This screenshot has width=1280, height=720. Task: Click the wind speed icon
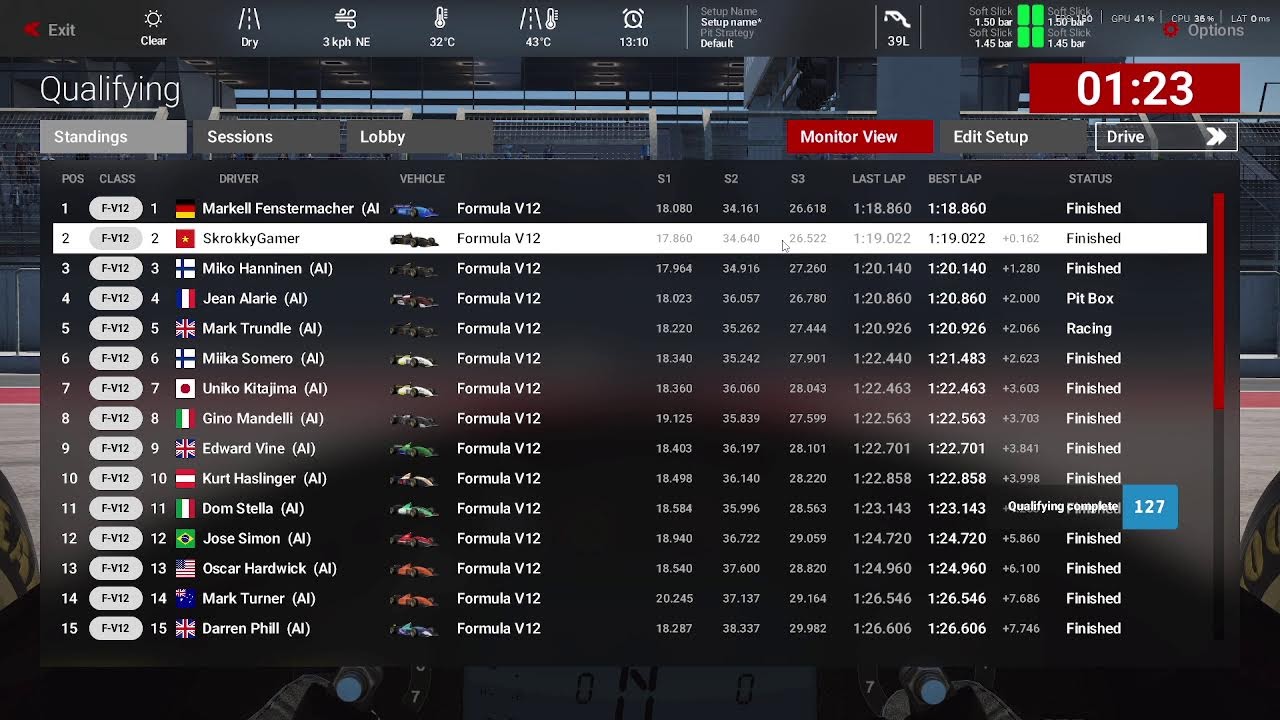(346, 19)
